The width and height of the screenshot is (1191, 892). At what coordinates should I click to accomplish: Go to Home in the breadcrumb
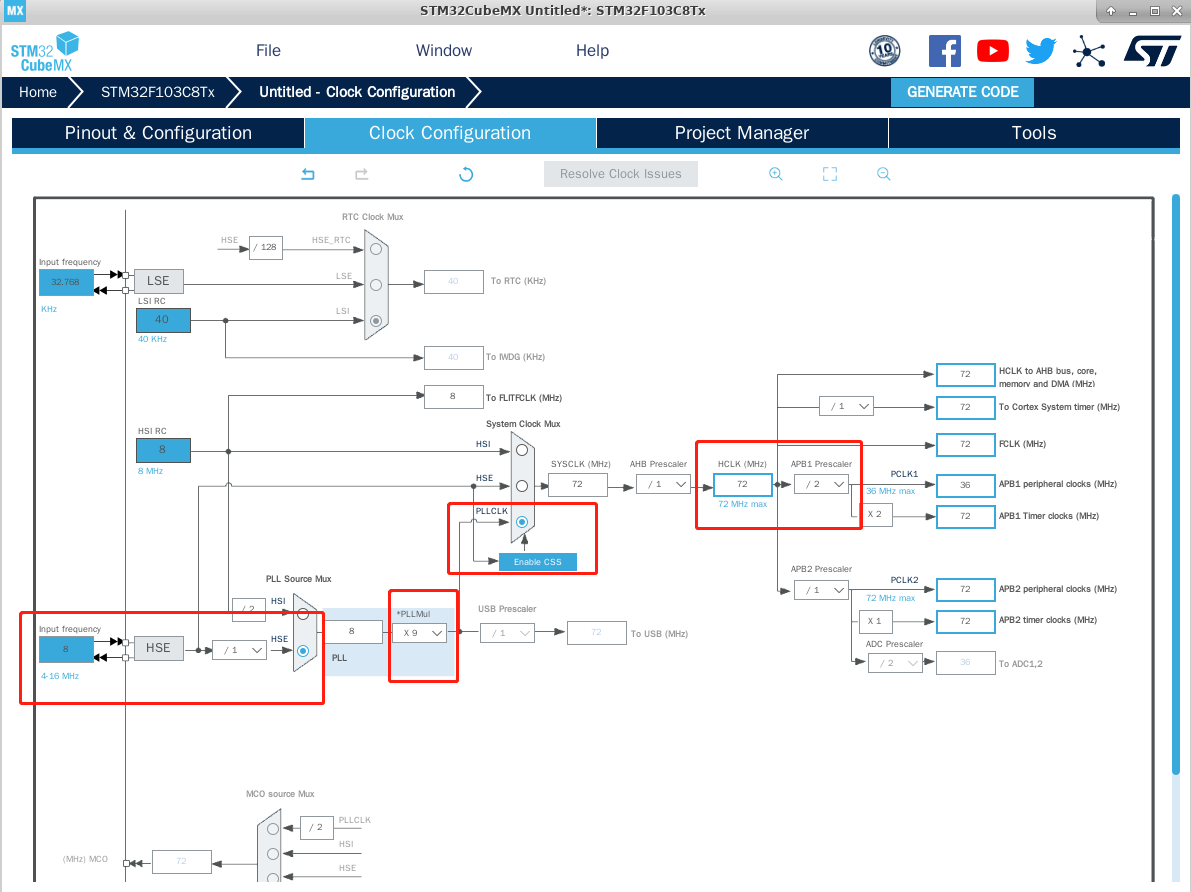[38, 92]
